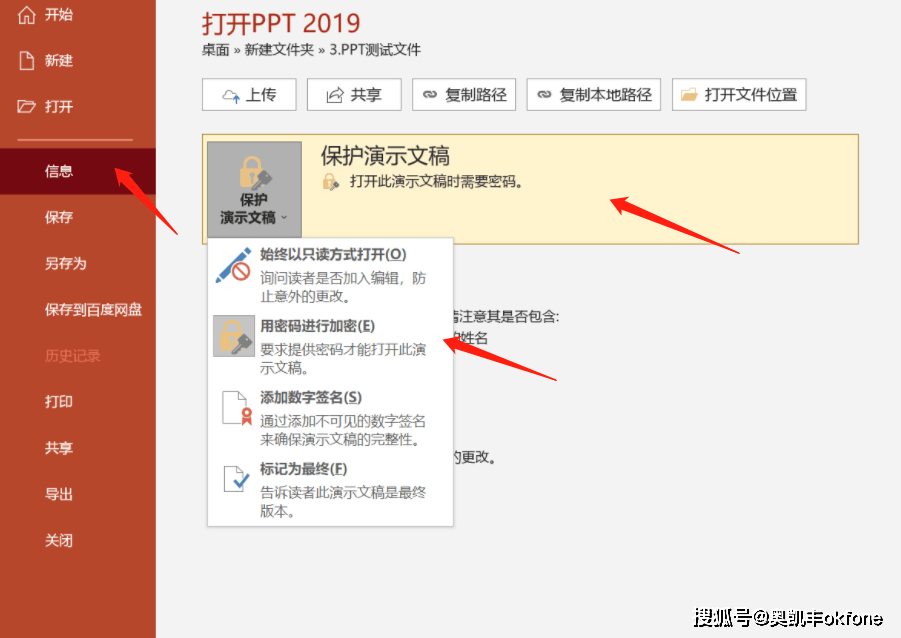
Task: Click description 要求提供密码才能打开此演示文稿
Action: (342, 359)
